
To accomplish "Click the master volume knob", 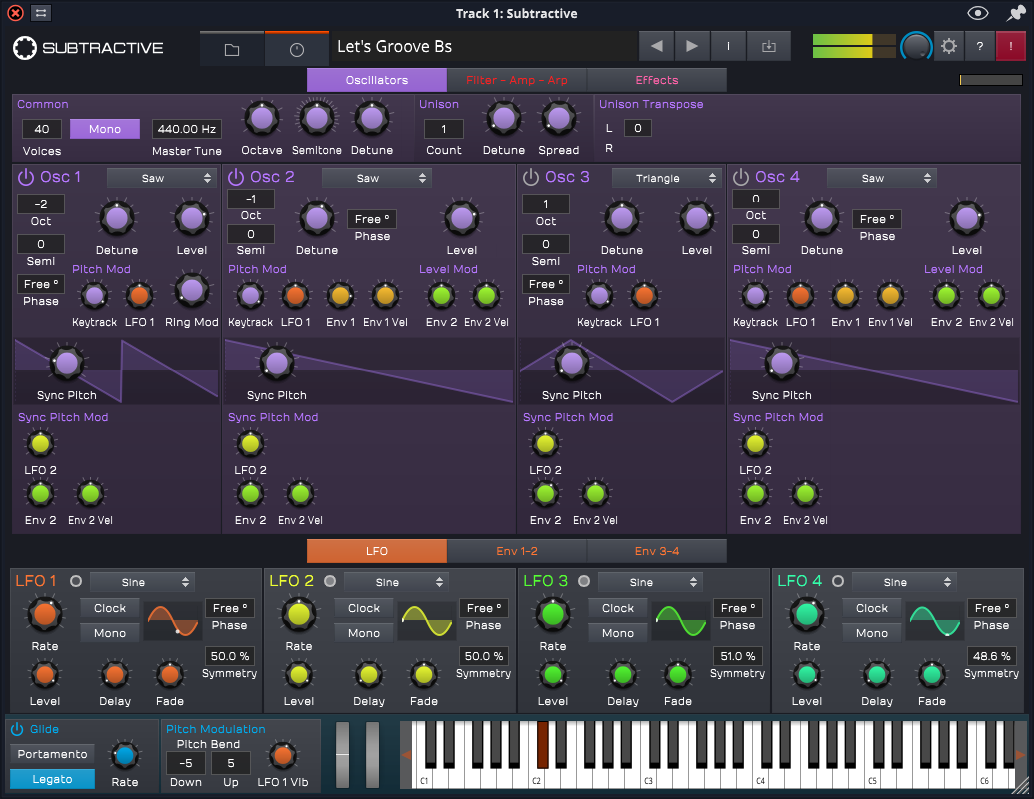I will point(916,46).
